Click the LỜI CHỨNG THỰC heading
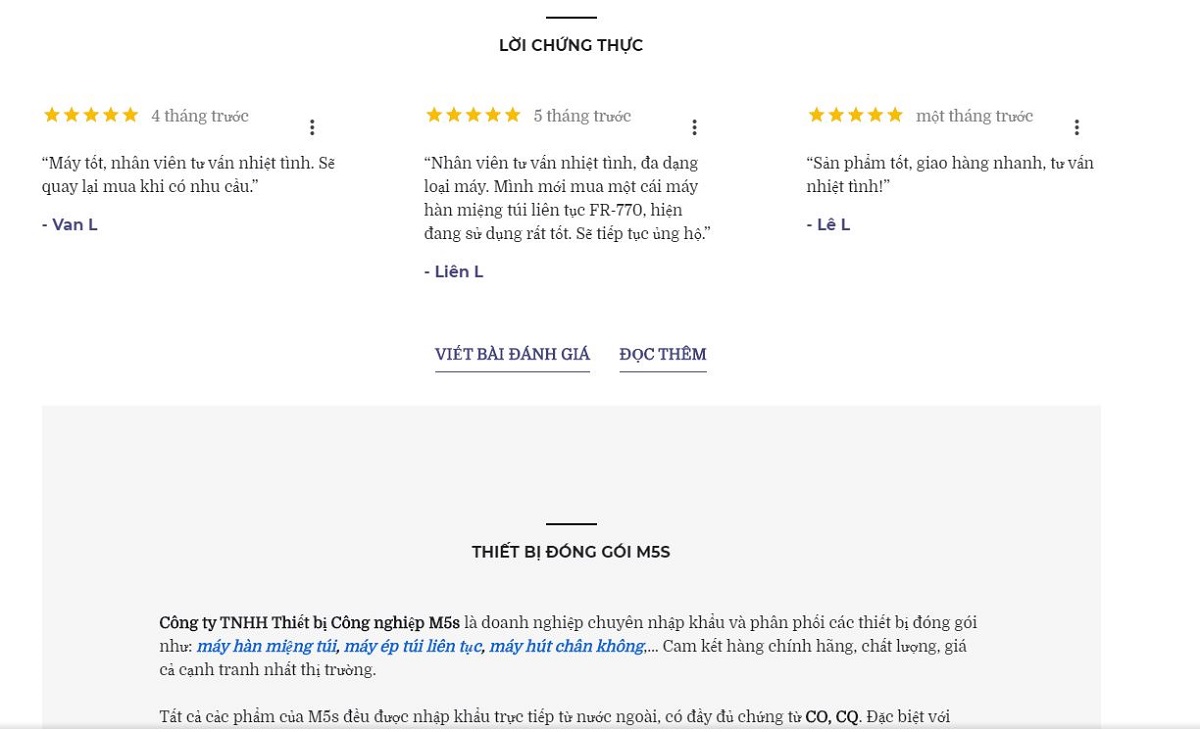The image size is (1200, 732). 571,45
